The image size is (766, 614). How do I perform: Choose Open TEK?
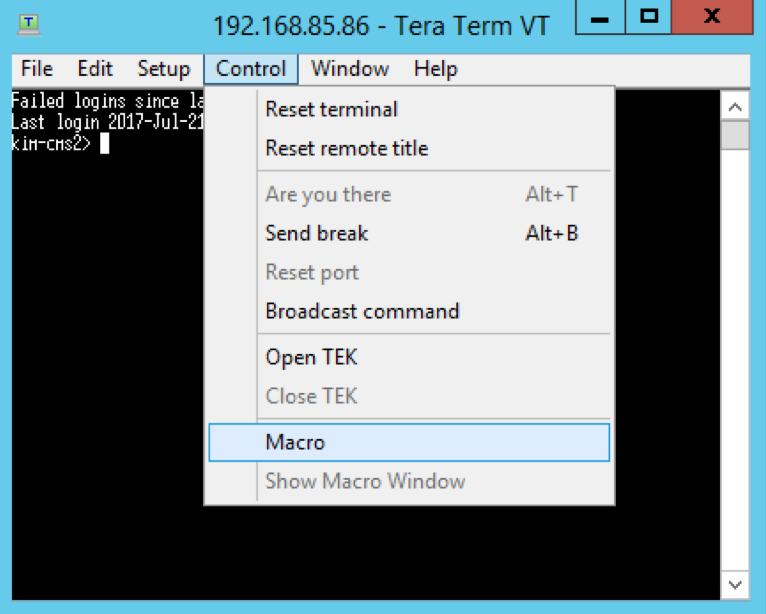[409, 357]
